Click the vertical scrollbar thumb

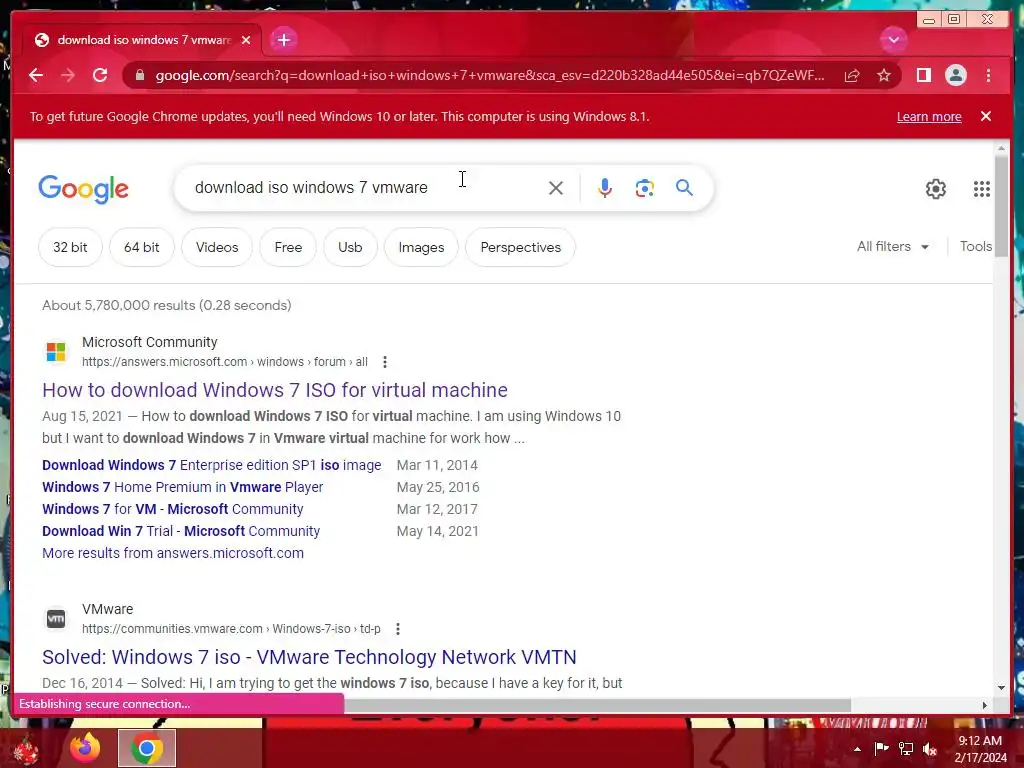(1001, 207)
